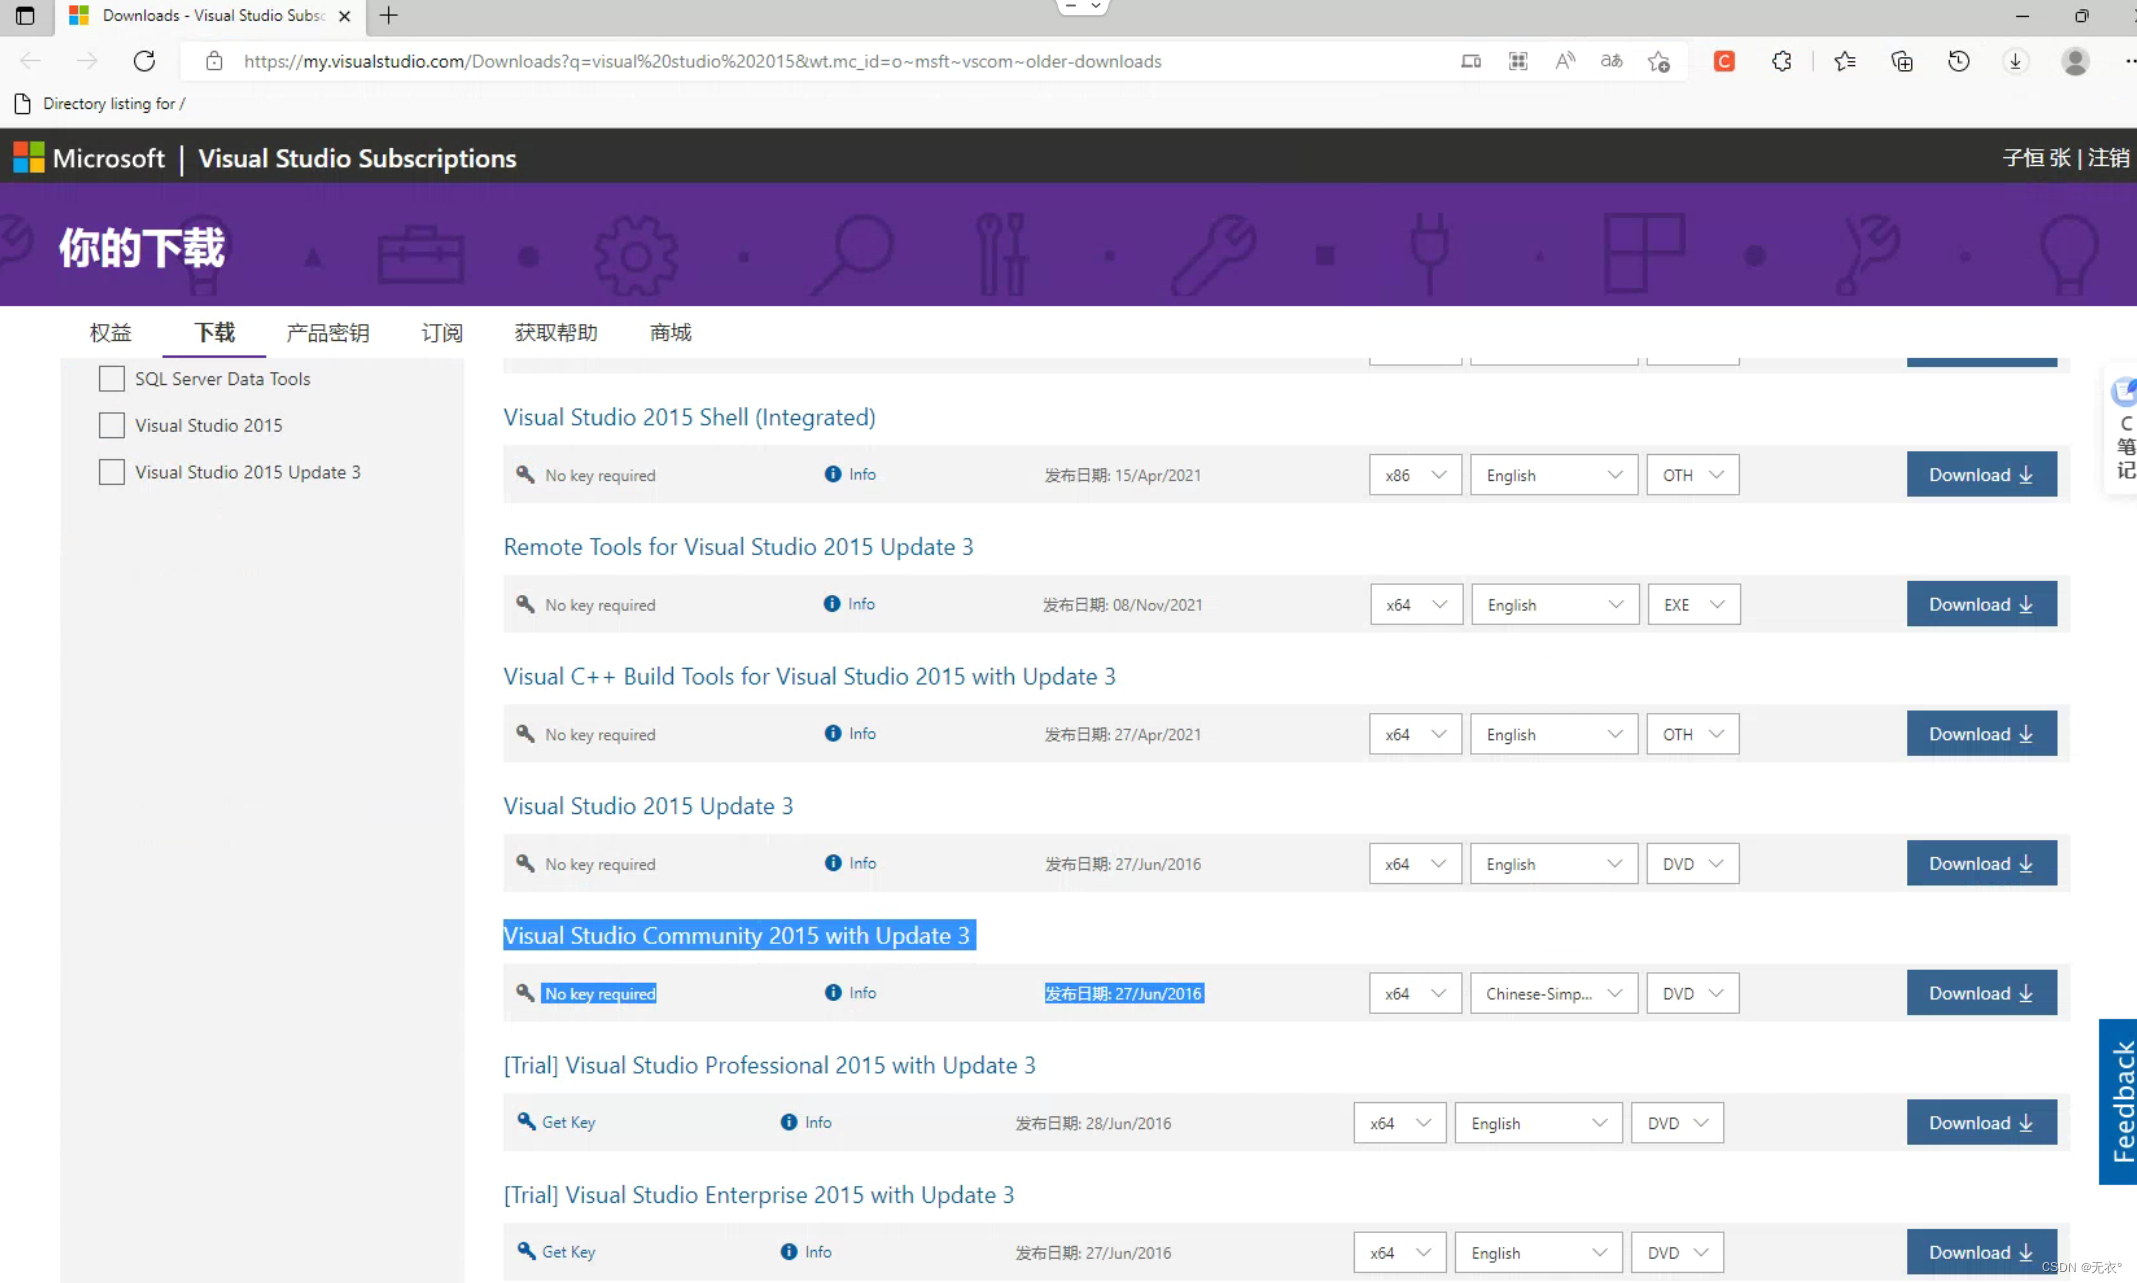This screenshot has height=1283, width=2137.
Task: Switch to the 商城 tab
Action: pos(671,333)
